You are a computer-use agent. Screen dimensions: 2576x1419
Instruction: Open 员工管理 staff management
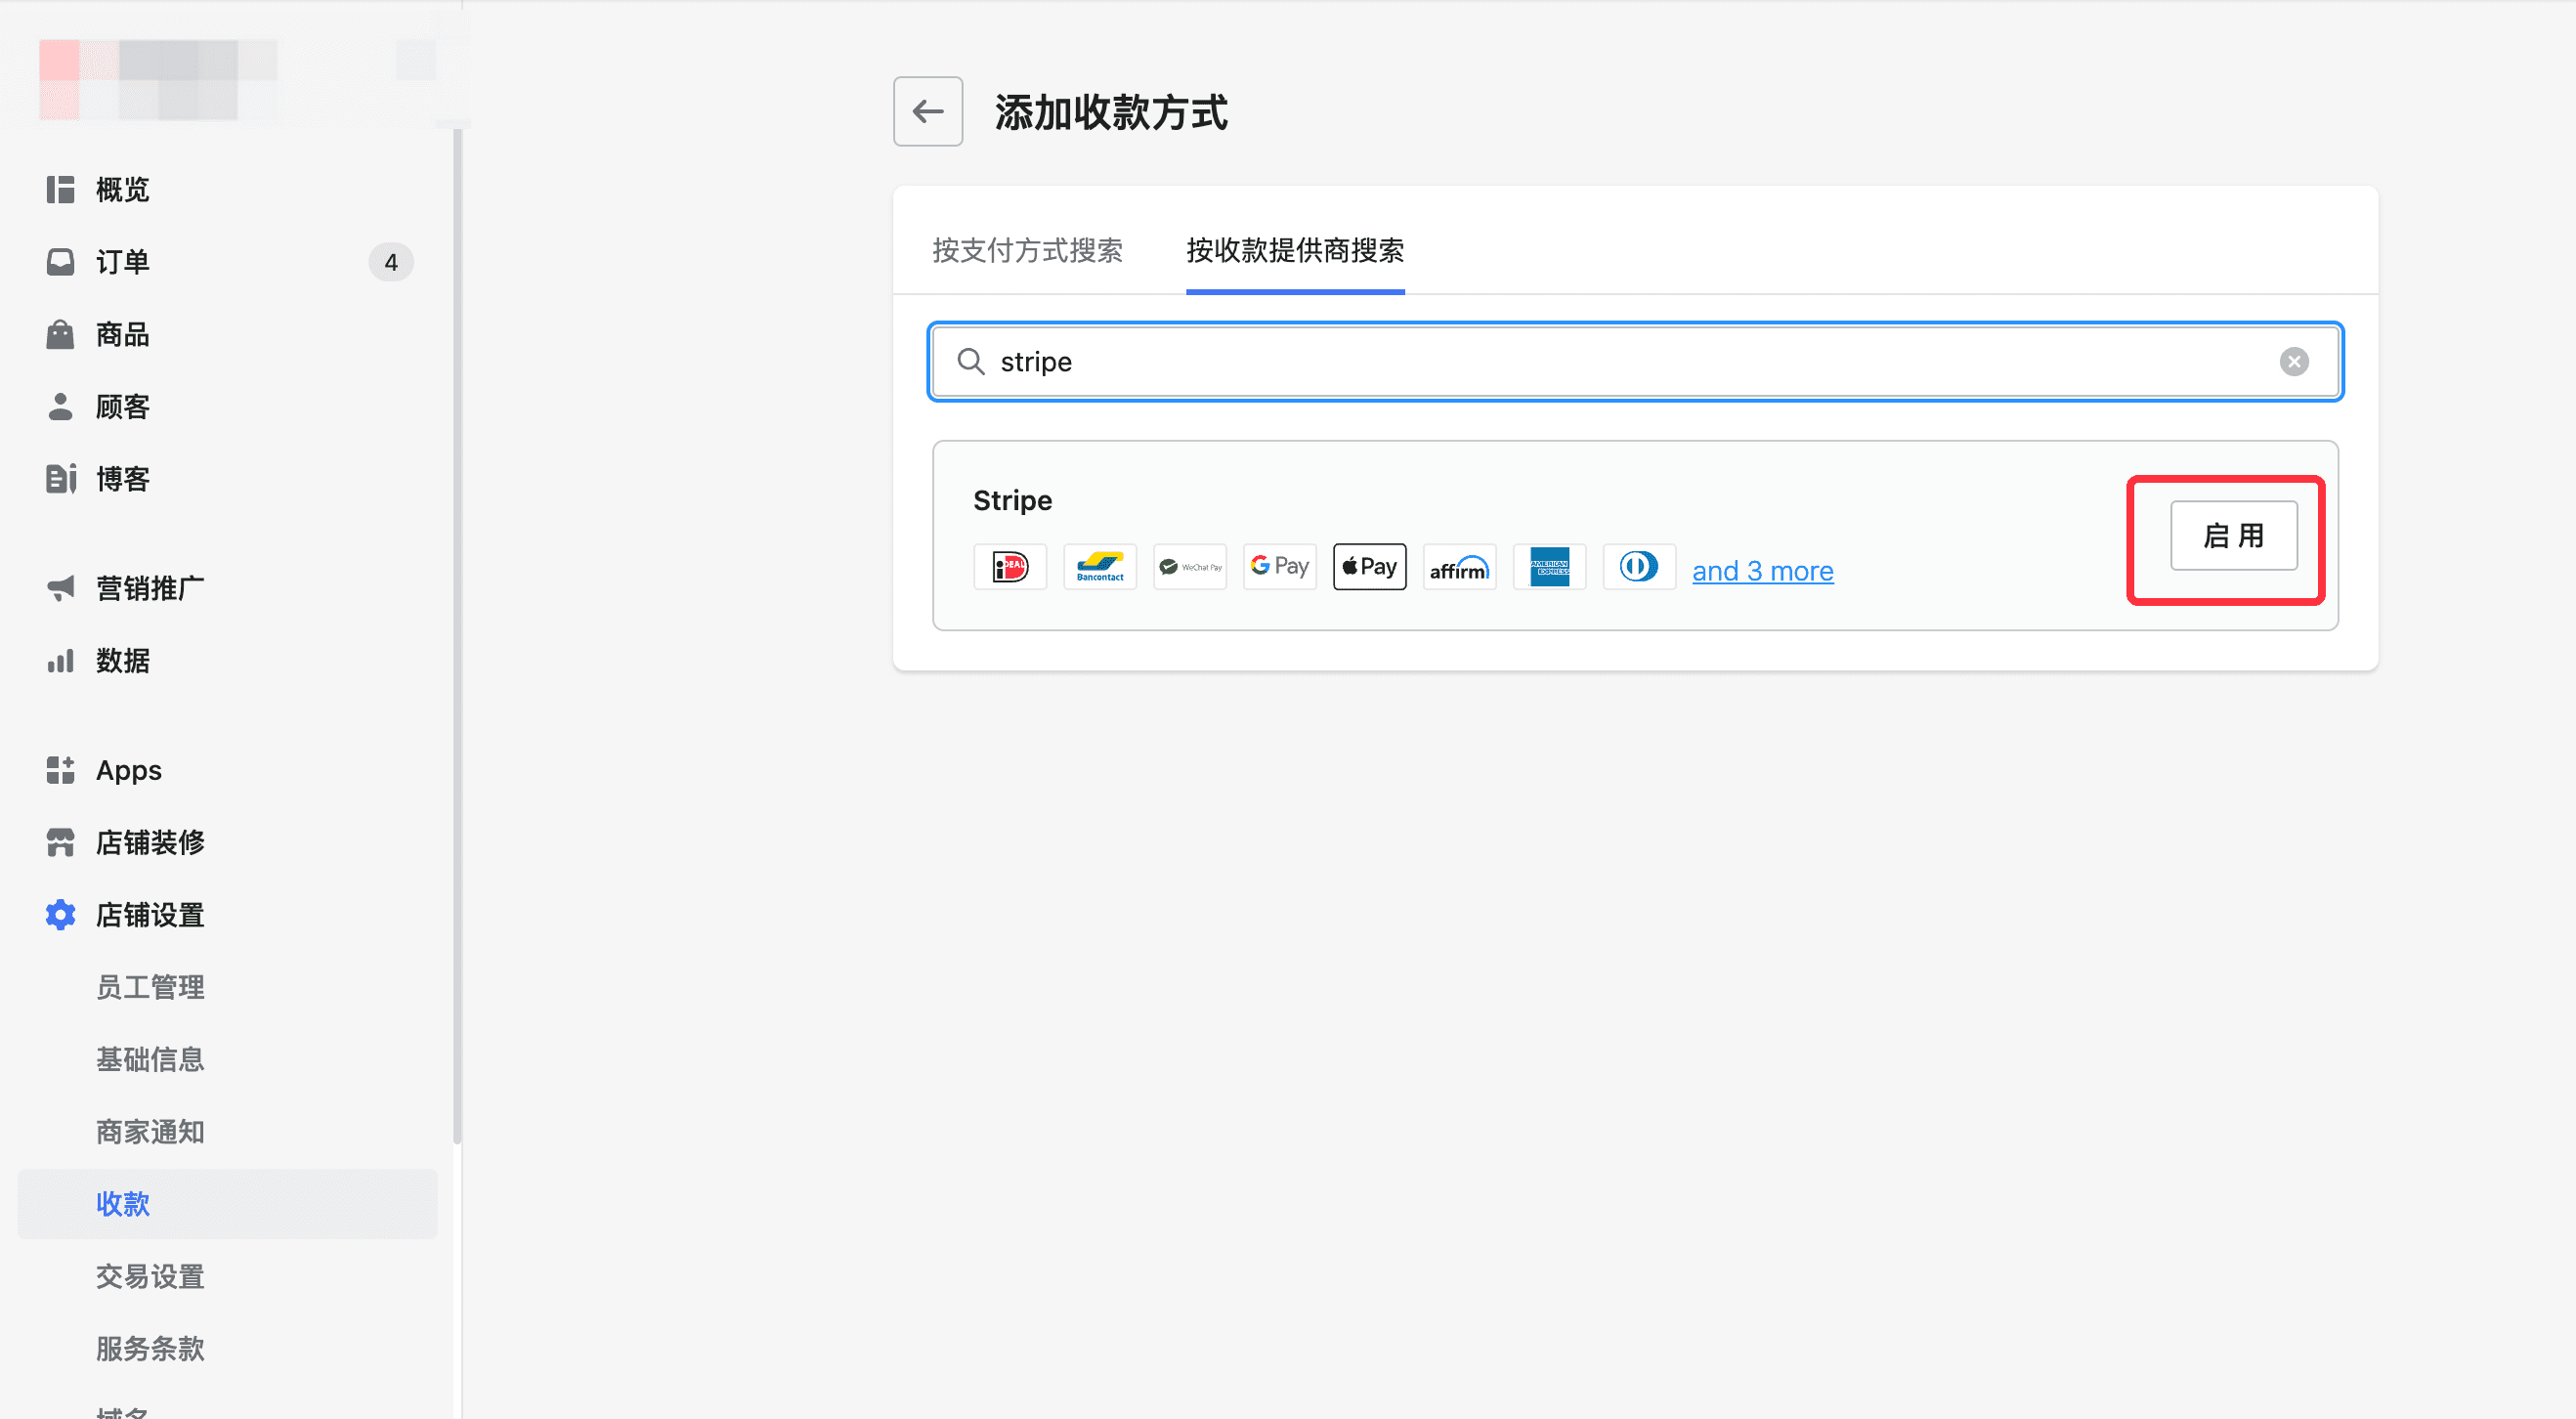[x=150, y=987]
